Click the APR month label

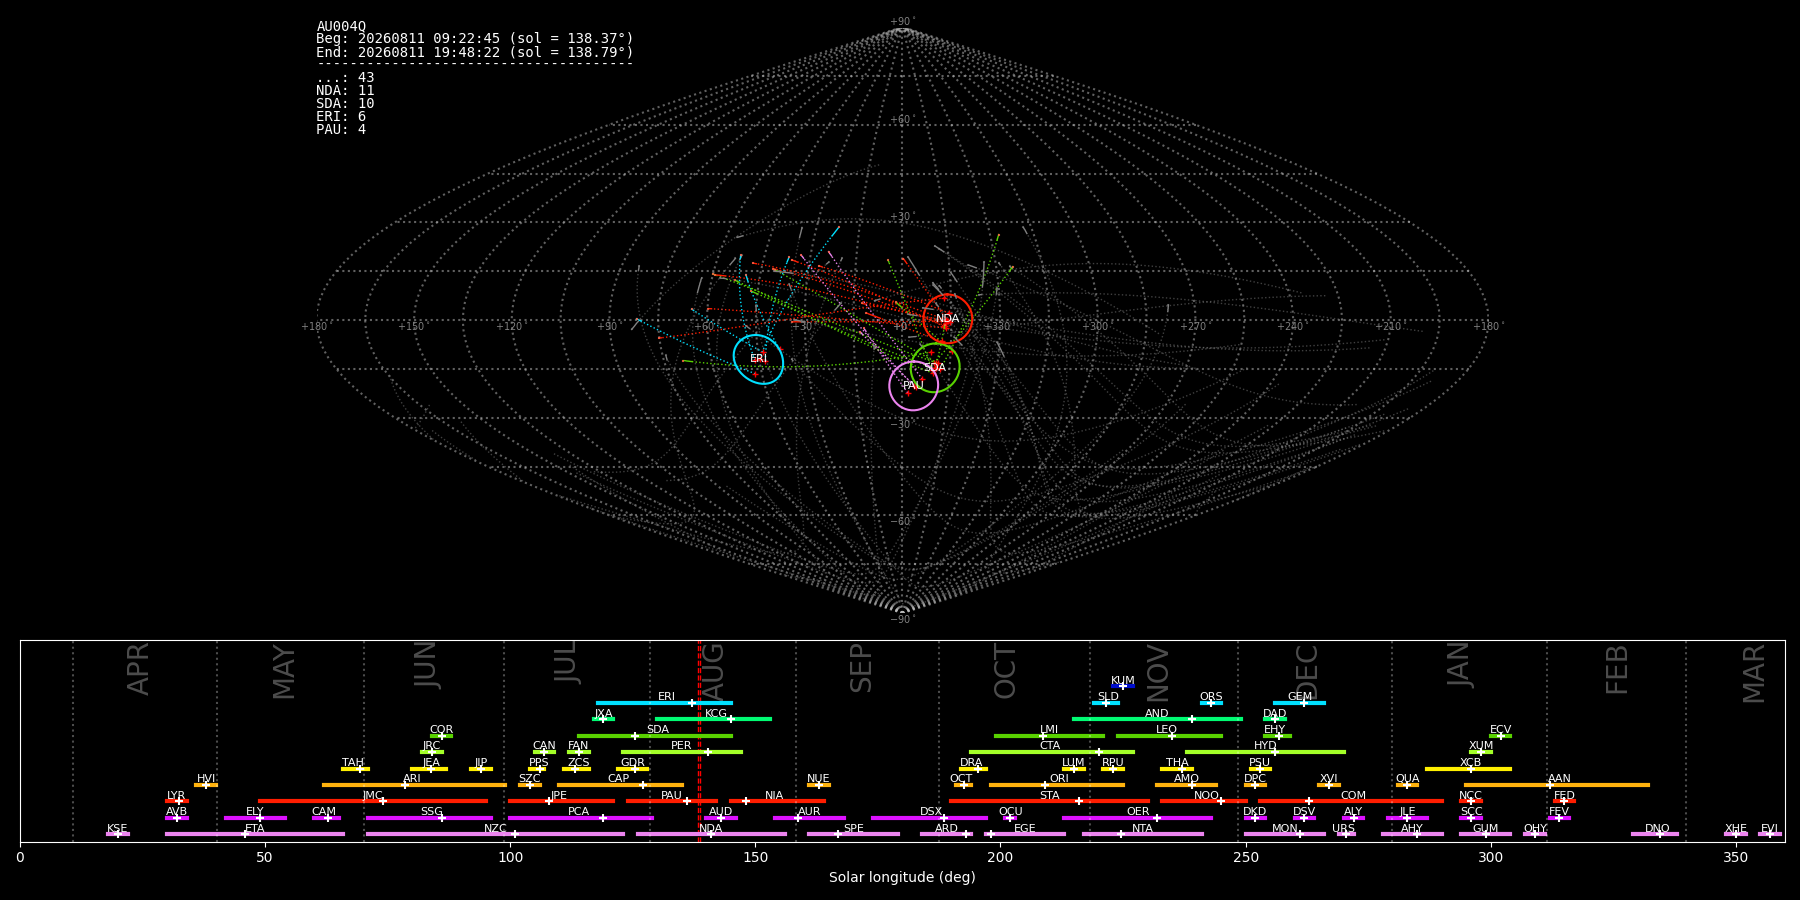pyautogui.click(x=138, y=669)
